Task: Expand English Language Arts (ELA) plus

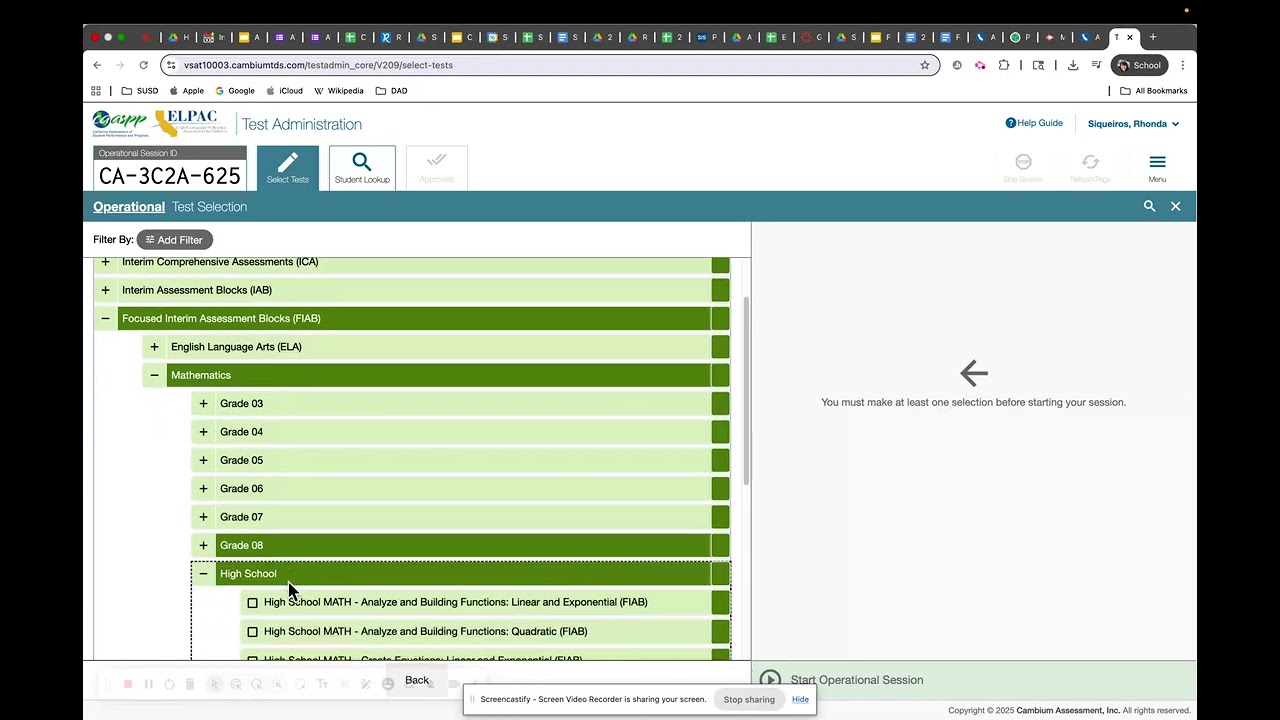Action: click(154, 347)
